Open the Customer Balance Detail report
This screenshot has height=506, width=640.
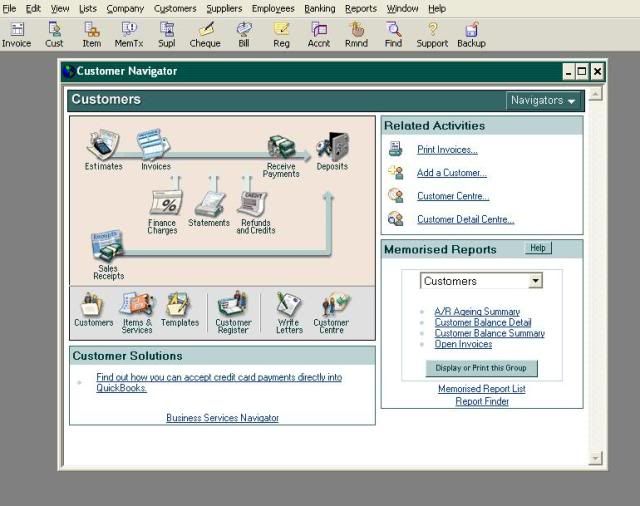482,322
